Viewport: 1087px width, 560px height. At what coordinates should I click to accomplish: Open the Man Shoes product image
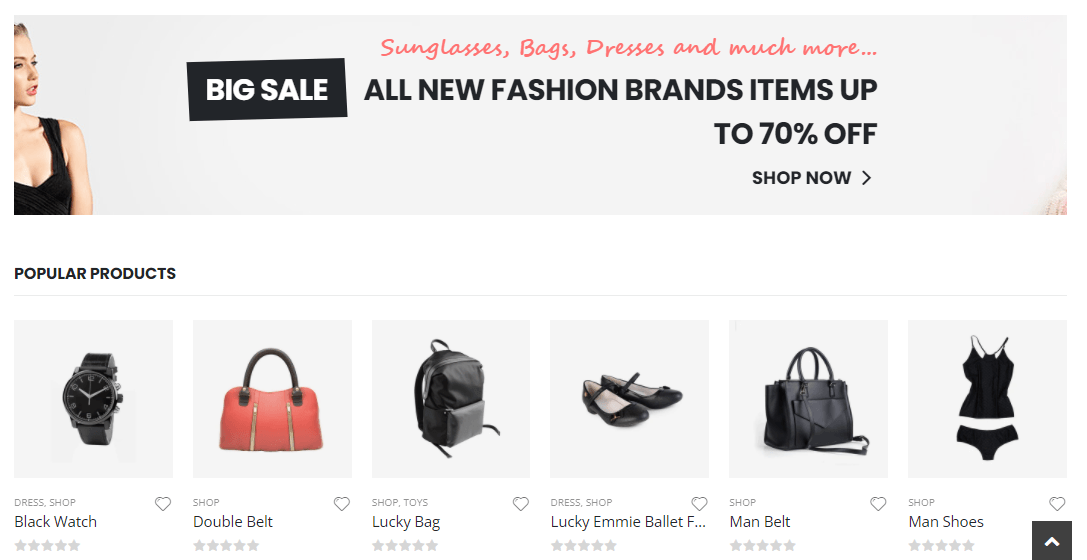(x=987, y=399)
